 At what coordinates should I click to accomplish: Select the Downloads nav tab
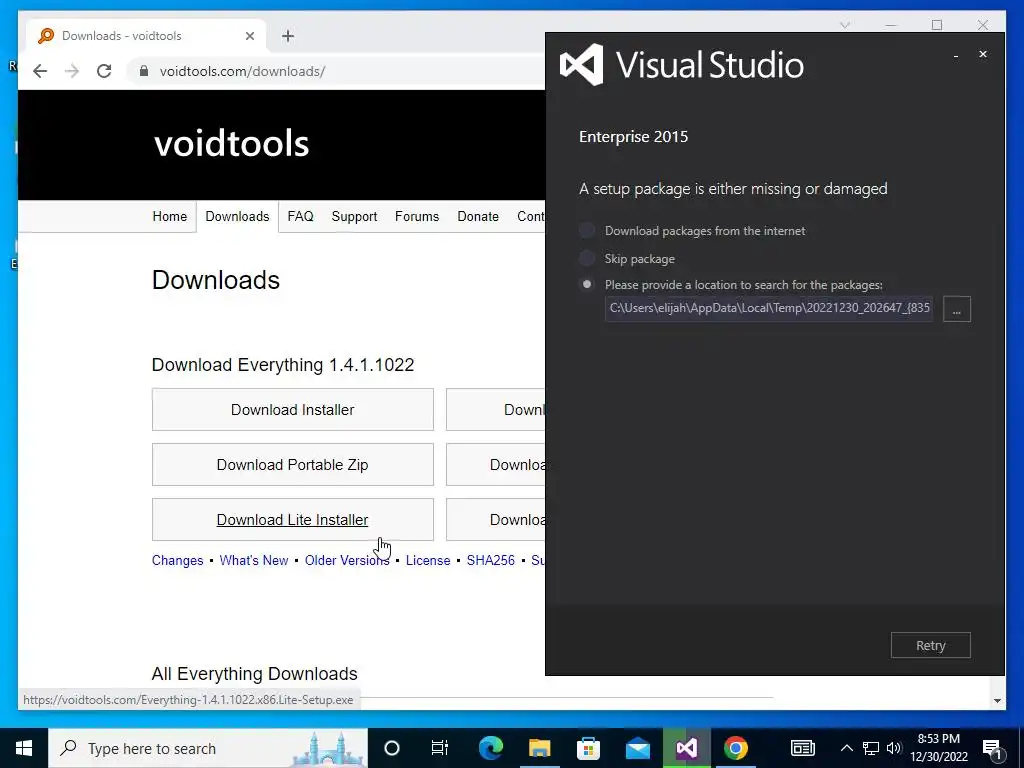(x=237, y=216)
